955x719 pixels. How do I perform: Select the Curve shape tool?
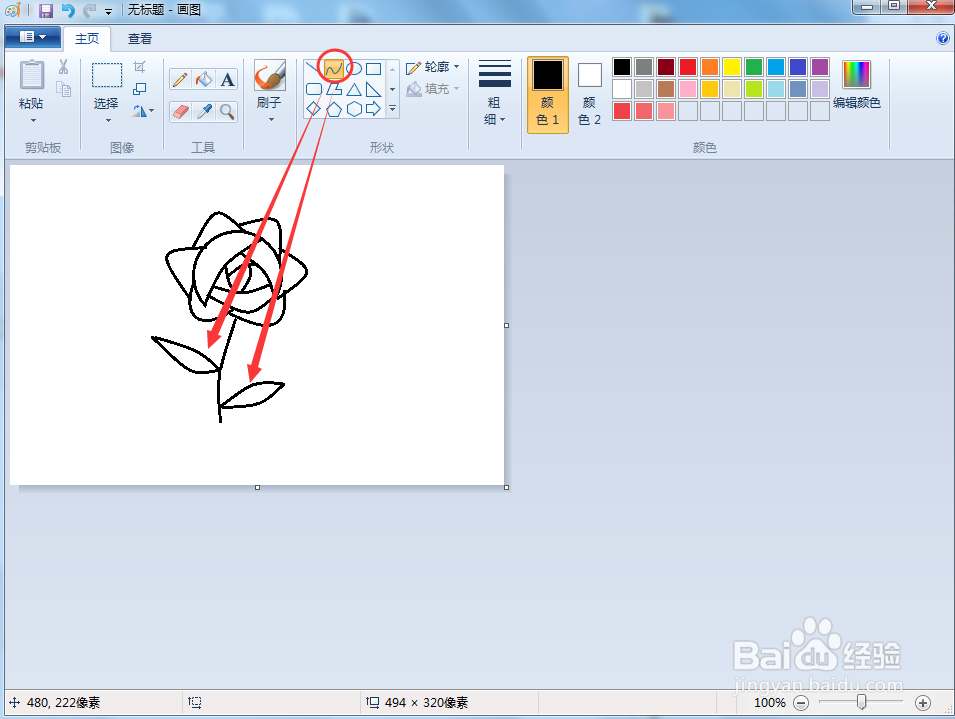tap(333, 68)
